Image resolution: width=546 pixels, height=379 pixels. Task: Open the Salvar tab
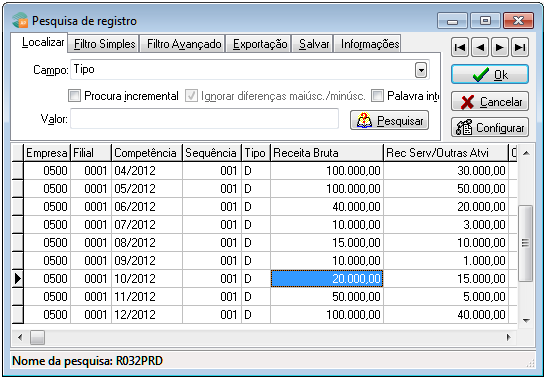click(313, 44)
